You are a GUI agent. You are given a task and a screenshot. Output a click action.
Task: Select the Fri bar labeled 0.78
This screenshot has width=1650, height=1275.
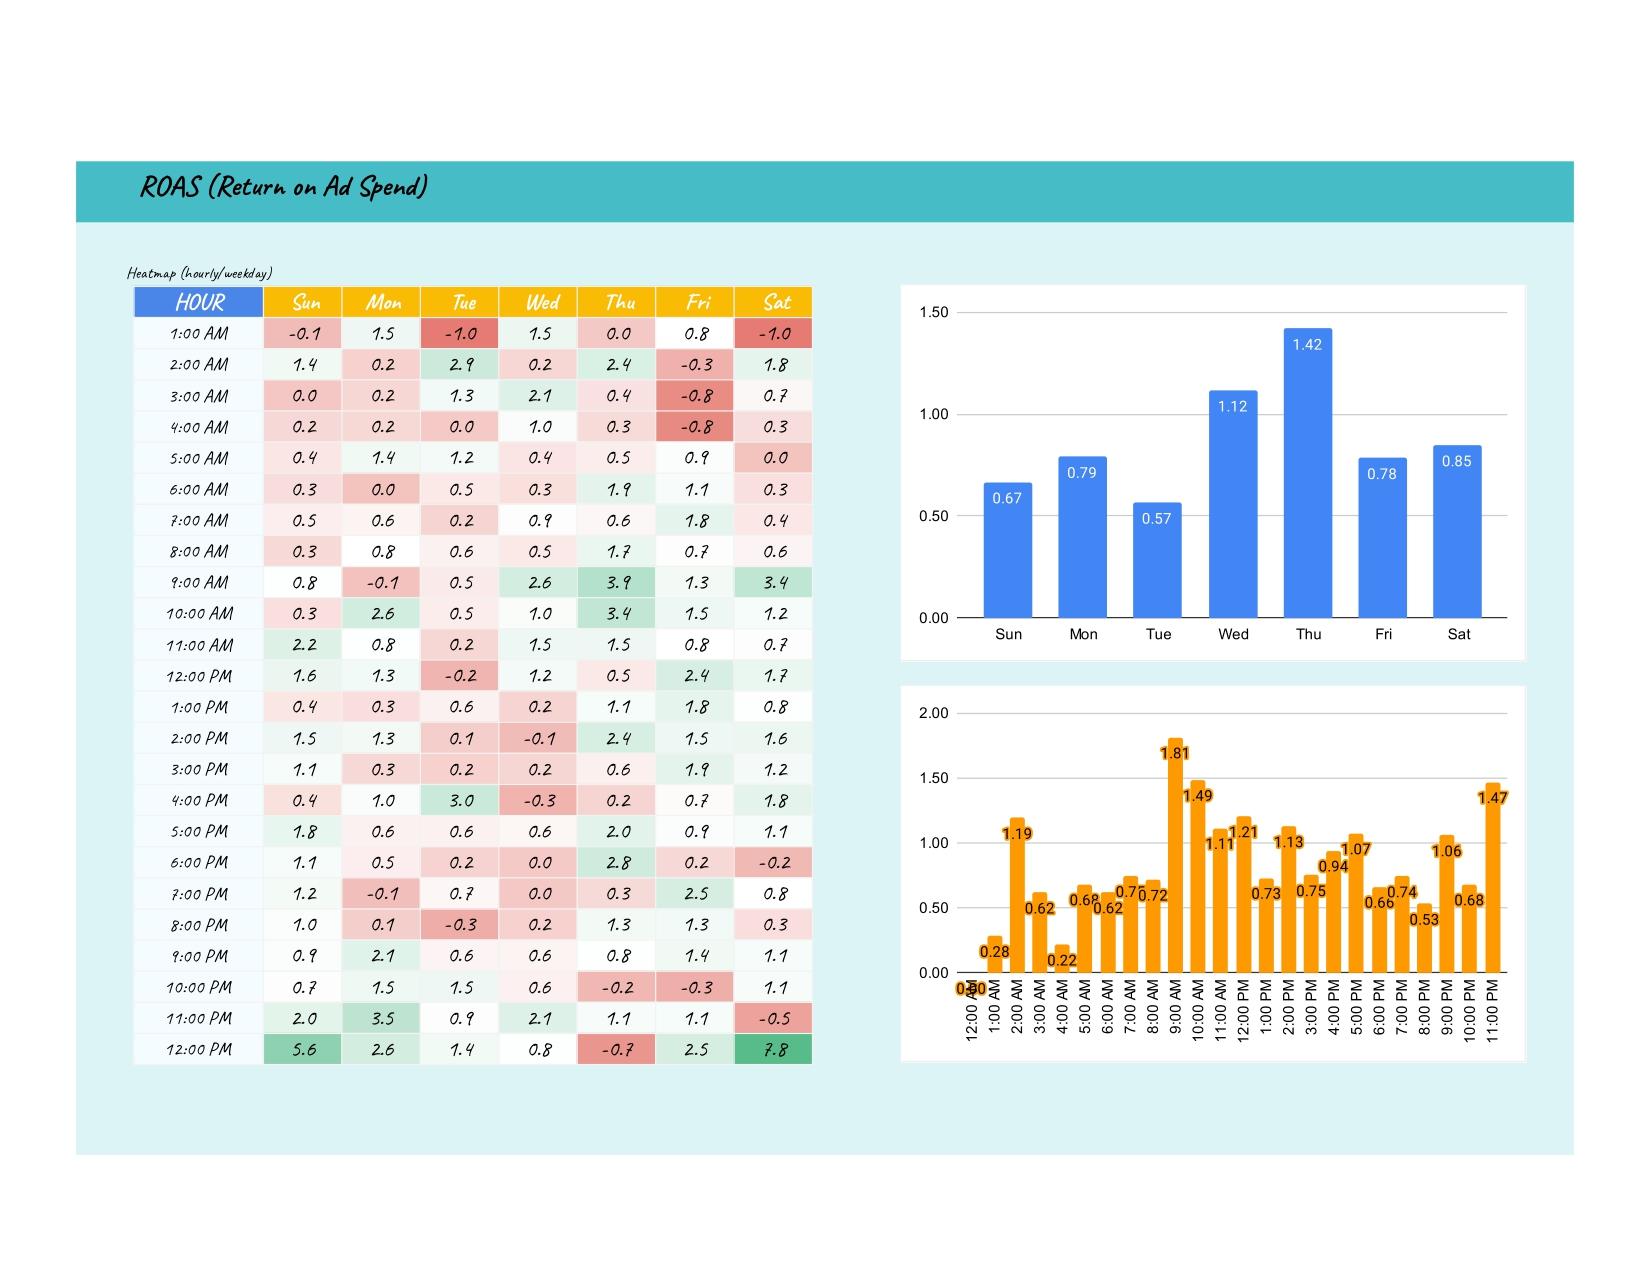click(x=1382, y=538)
